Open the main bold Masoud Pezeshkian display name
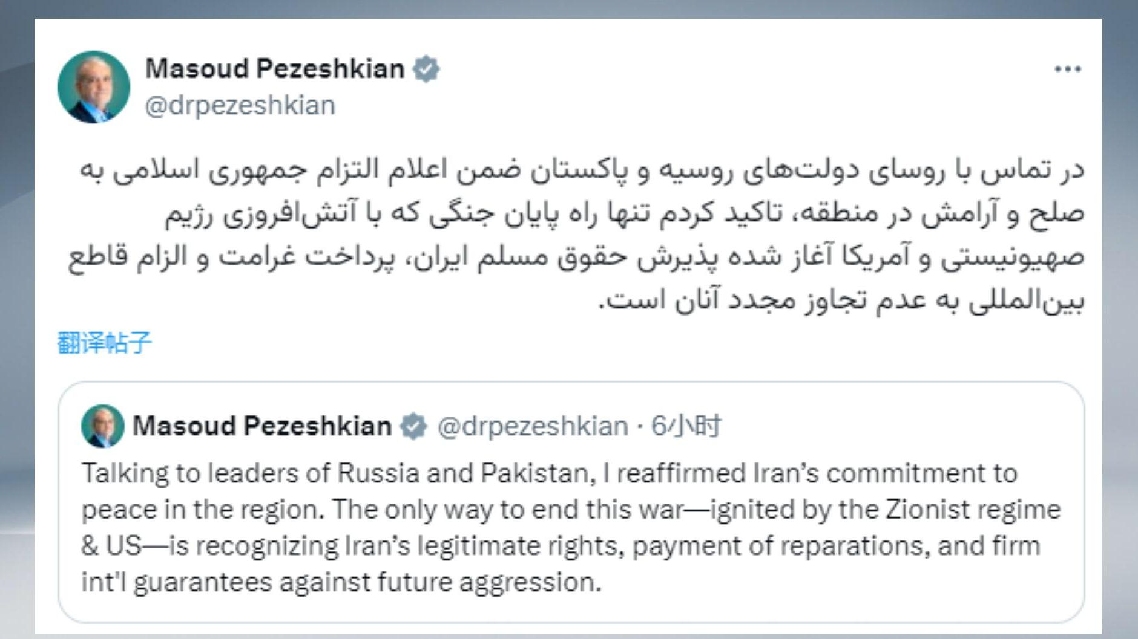The height and width of the screenshot is (639, 1138). (x=275, y=69)
